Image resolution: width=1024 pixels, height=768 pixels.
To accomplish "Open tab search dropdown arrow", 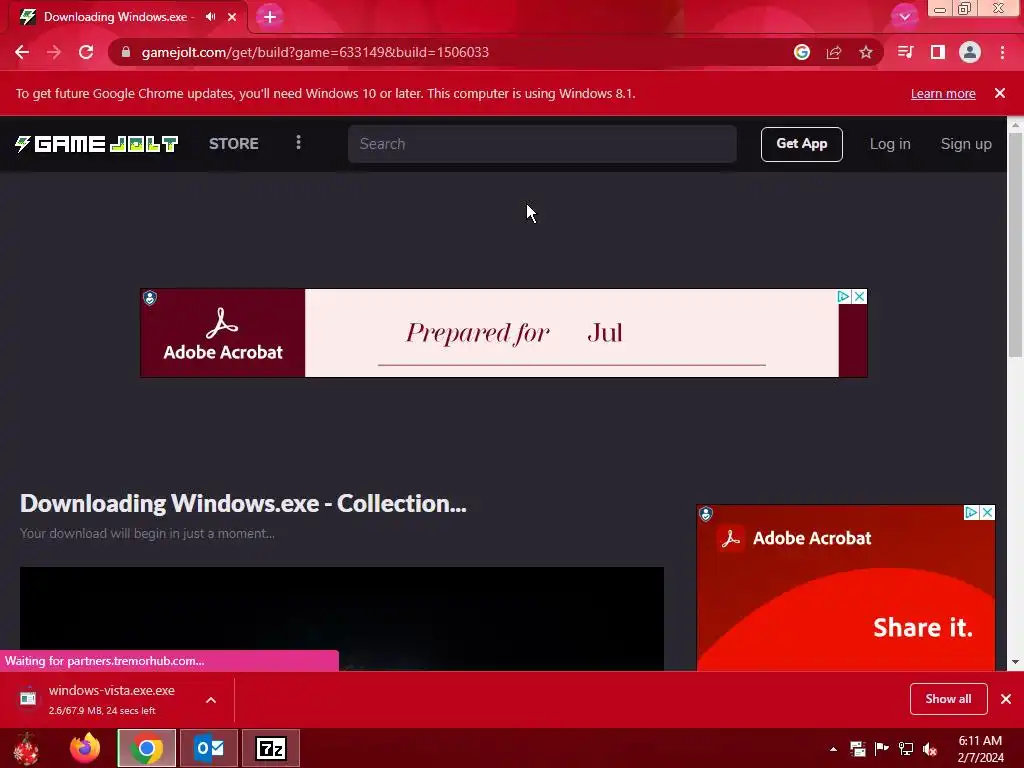I will [x=904, y=17].
